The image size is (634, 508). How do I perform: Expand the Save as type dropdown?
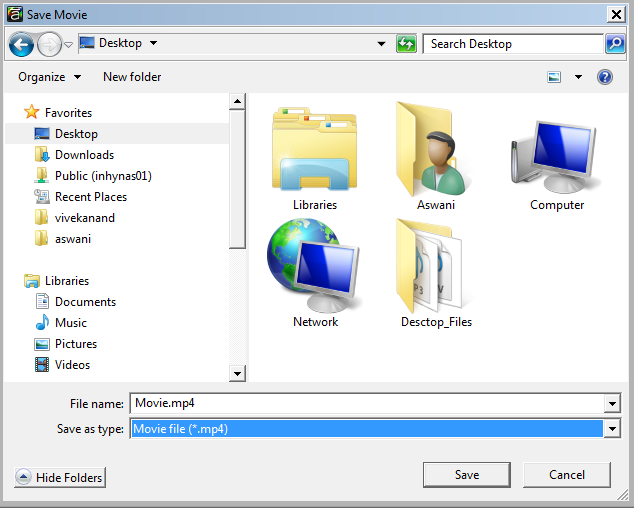(612, 429)
